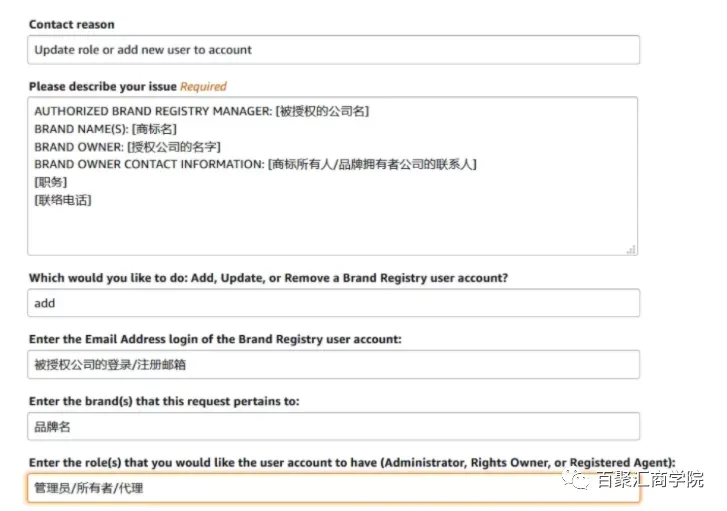Click the WeChat logo watermark icon
The width and height of the screenshot is (727, 511).
pyautogui.click(x=575, y=479)
